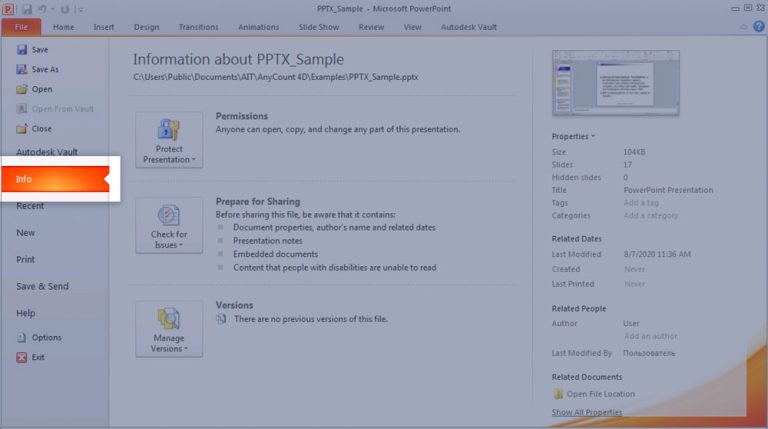Image resolution: width=768 pixels, height=429 pixels.
Task: Click the File tab
Action: coord(21,27)
